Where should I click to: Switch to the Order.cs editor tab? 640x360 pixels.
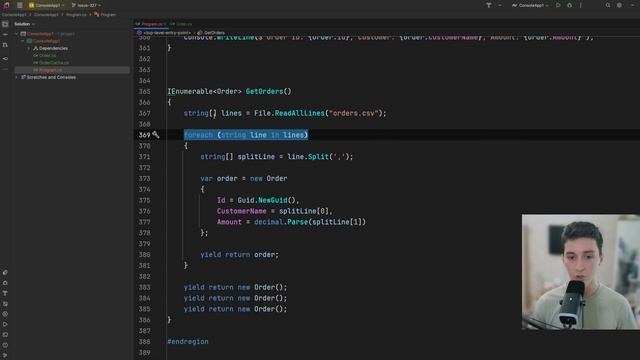pyautogui.click(x=181, y=24)
